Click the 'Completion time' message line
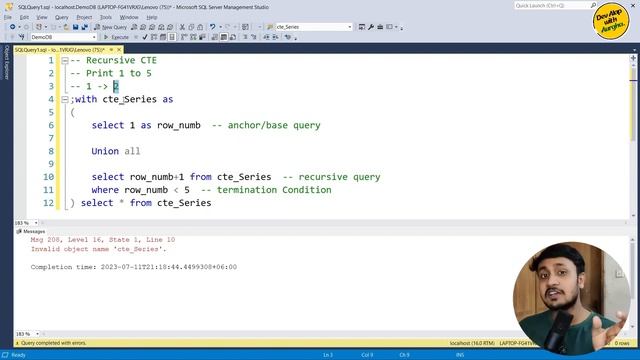 [133, 267]
